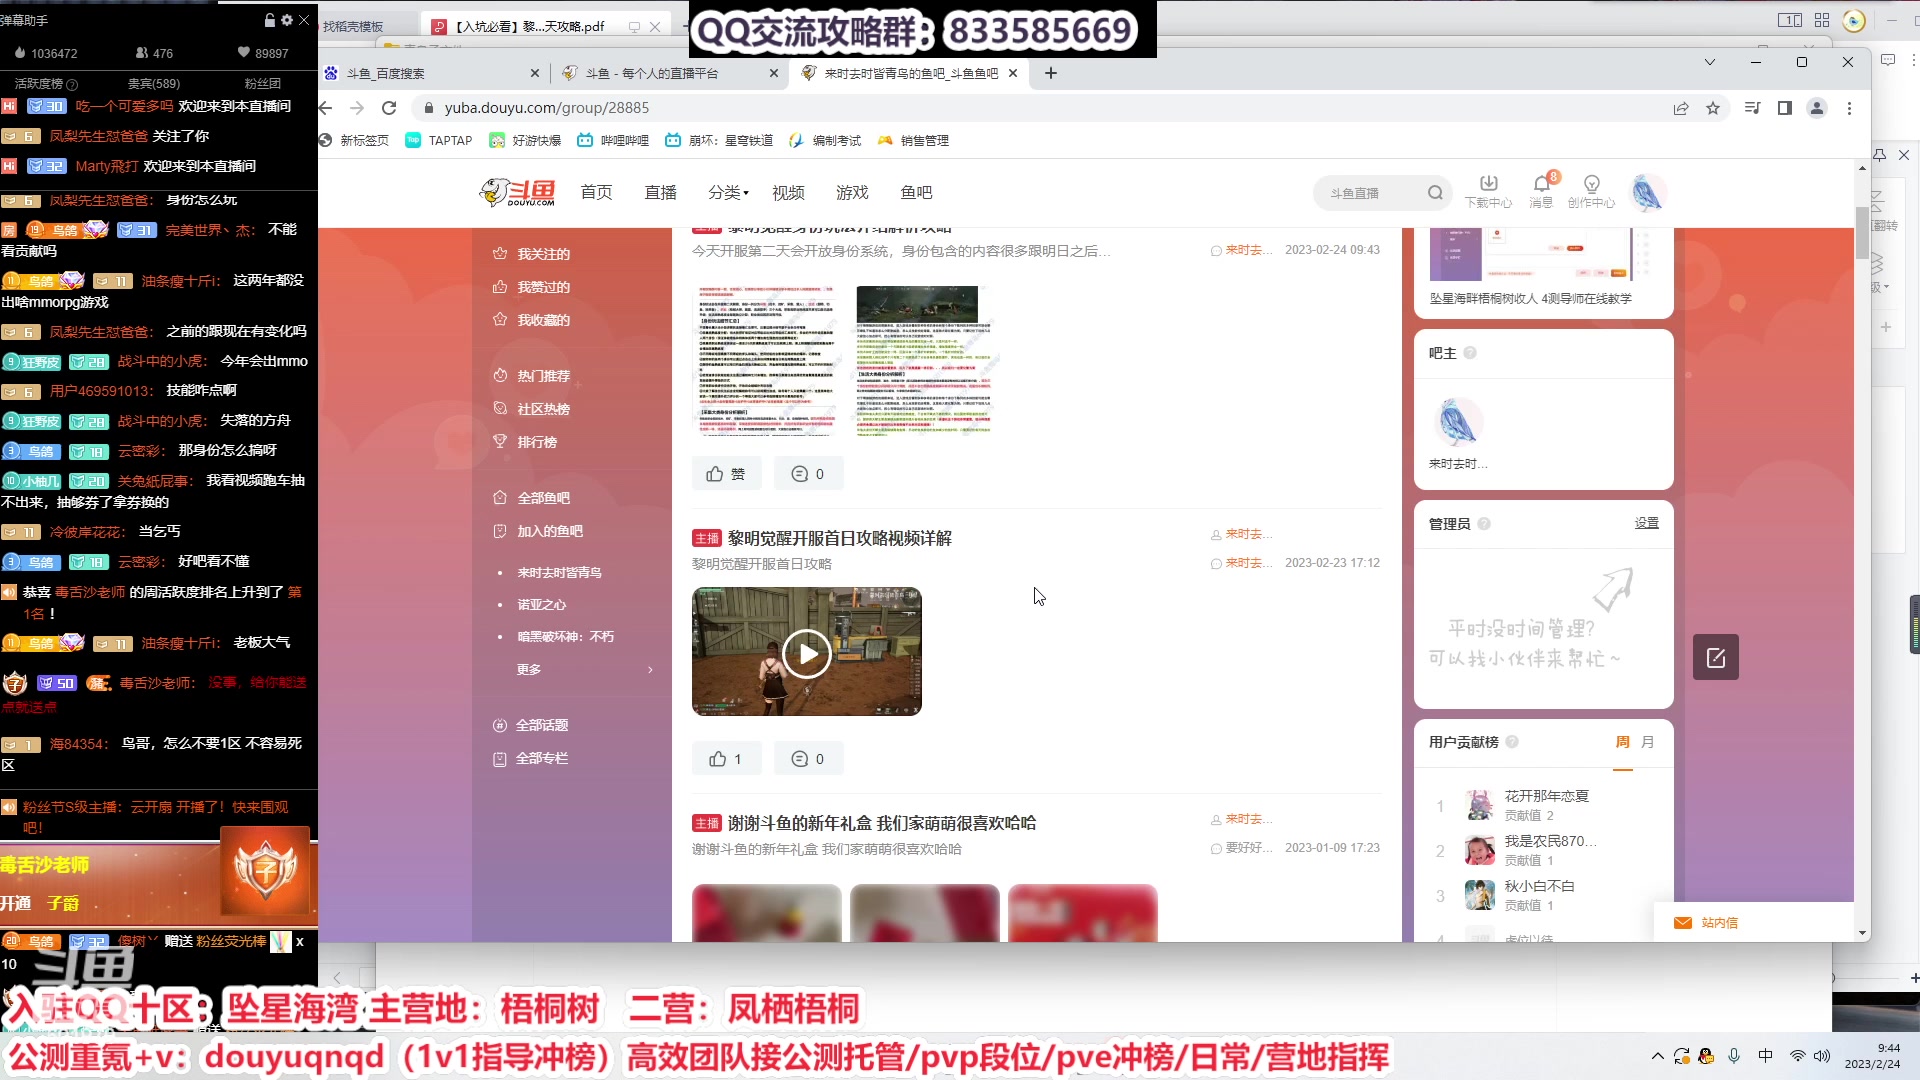
Task: Open Wi-Fi network status in tray
Action: (1797, 1056)
